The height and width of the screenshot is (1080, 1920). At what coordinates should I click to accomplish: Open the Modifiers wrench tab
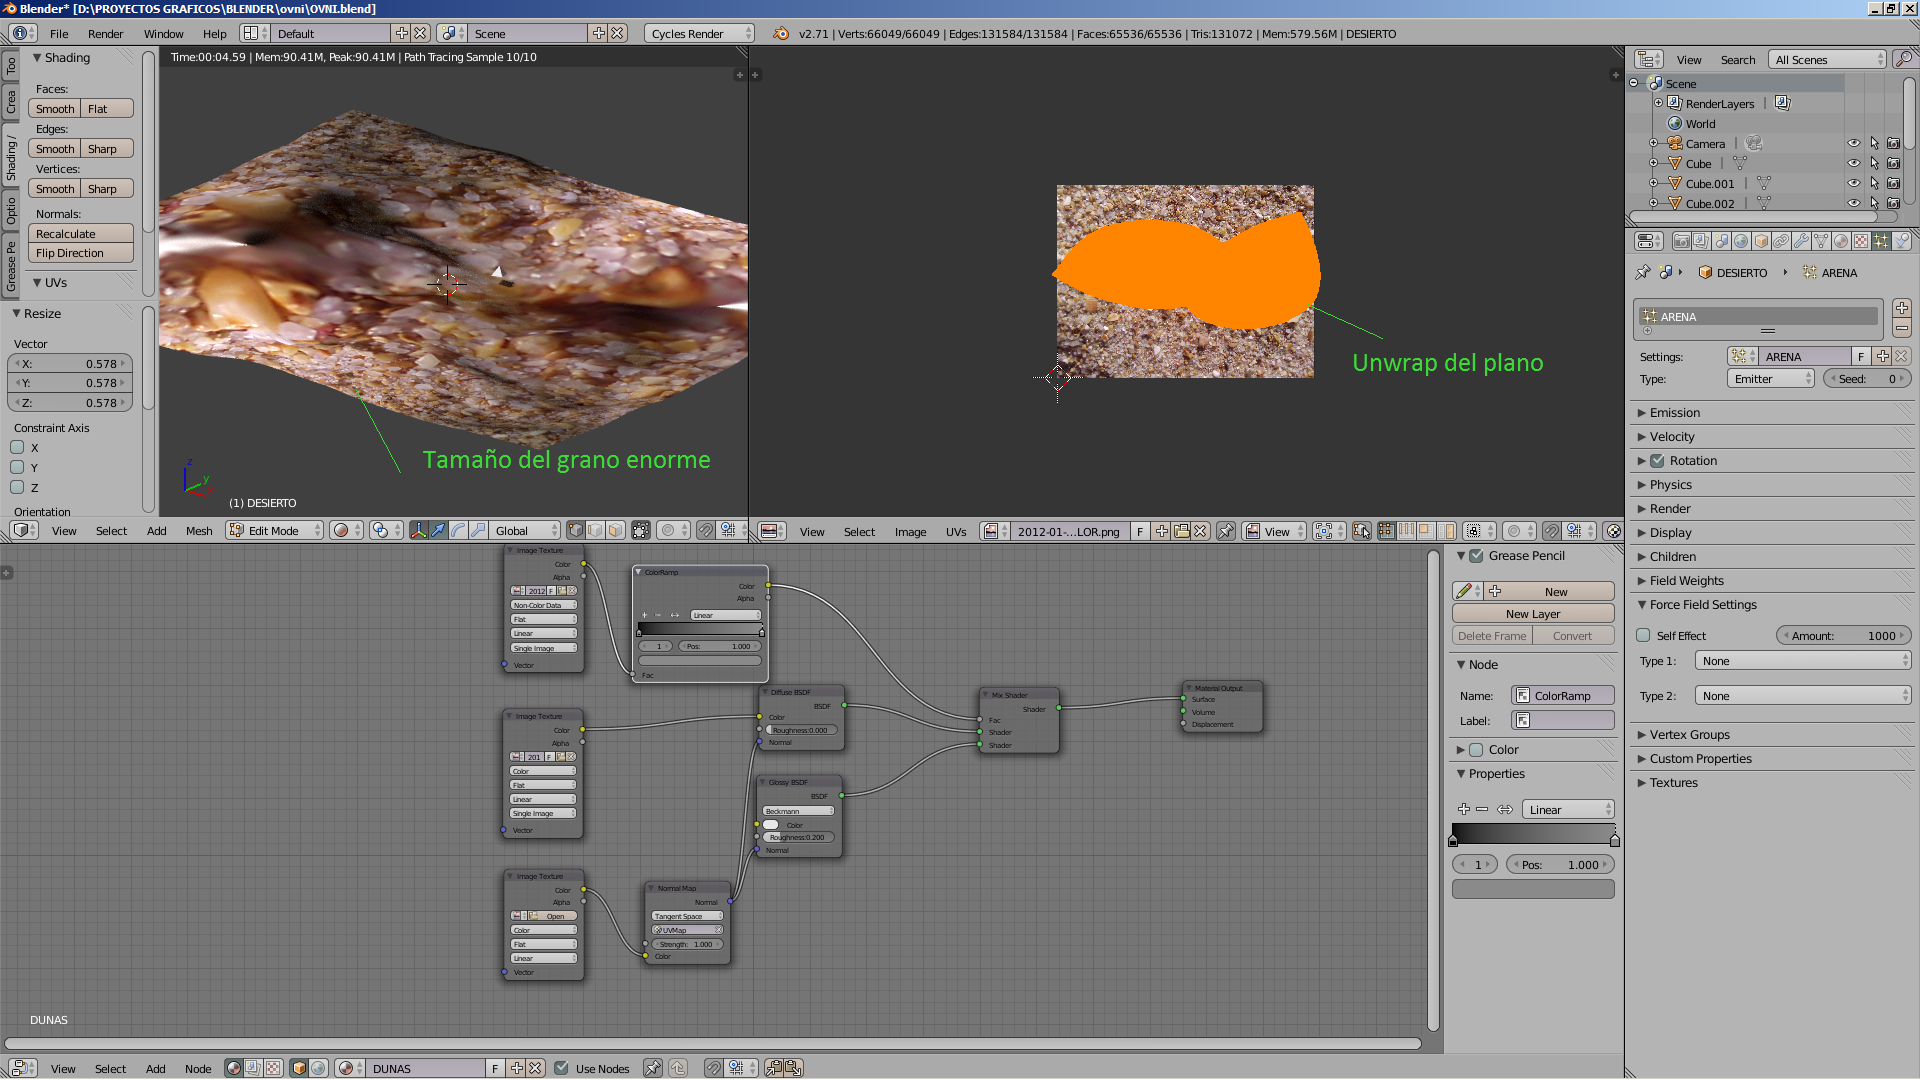pos(1801,241)
